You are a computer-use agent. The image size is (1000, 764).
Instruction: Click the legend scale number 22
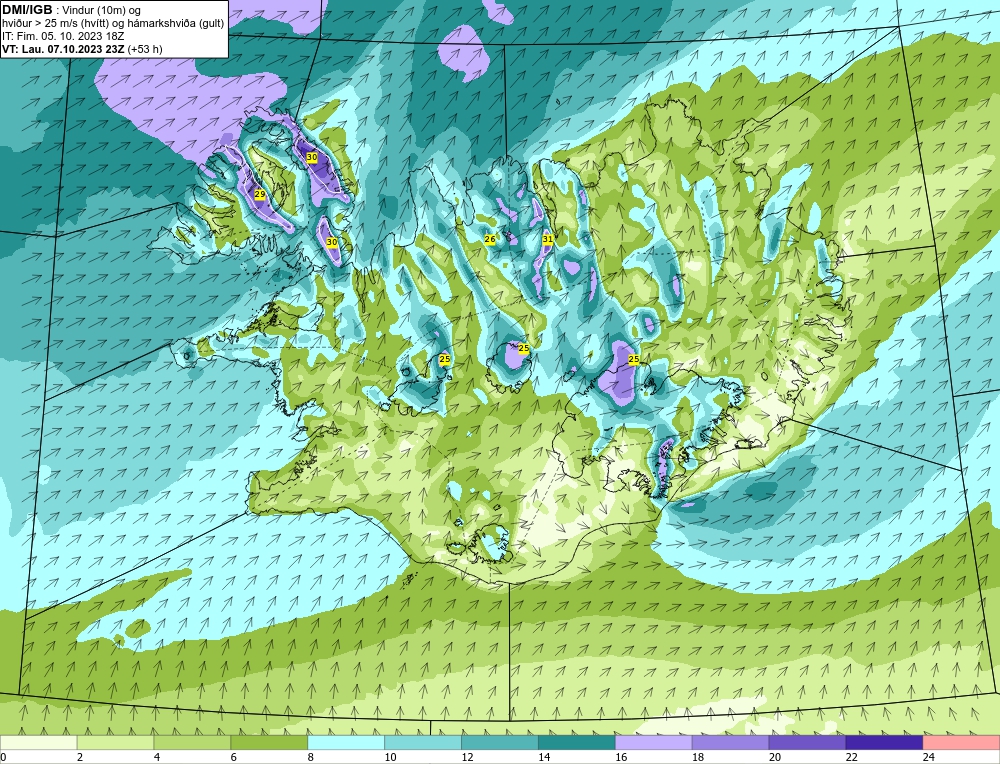[852, 757]
